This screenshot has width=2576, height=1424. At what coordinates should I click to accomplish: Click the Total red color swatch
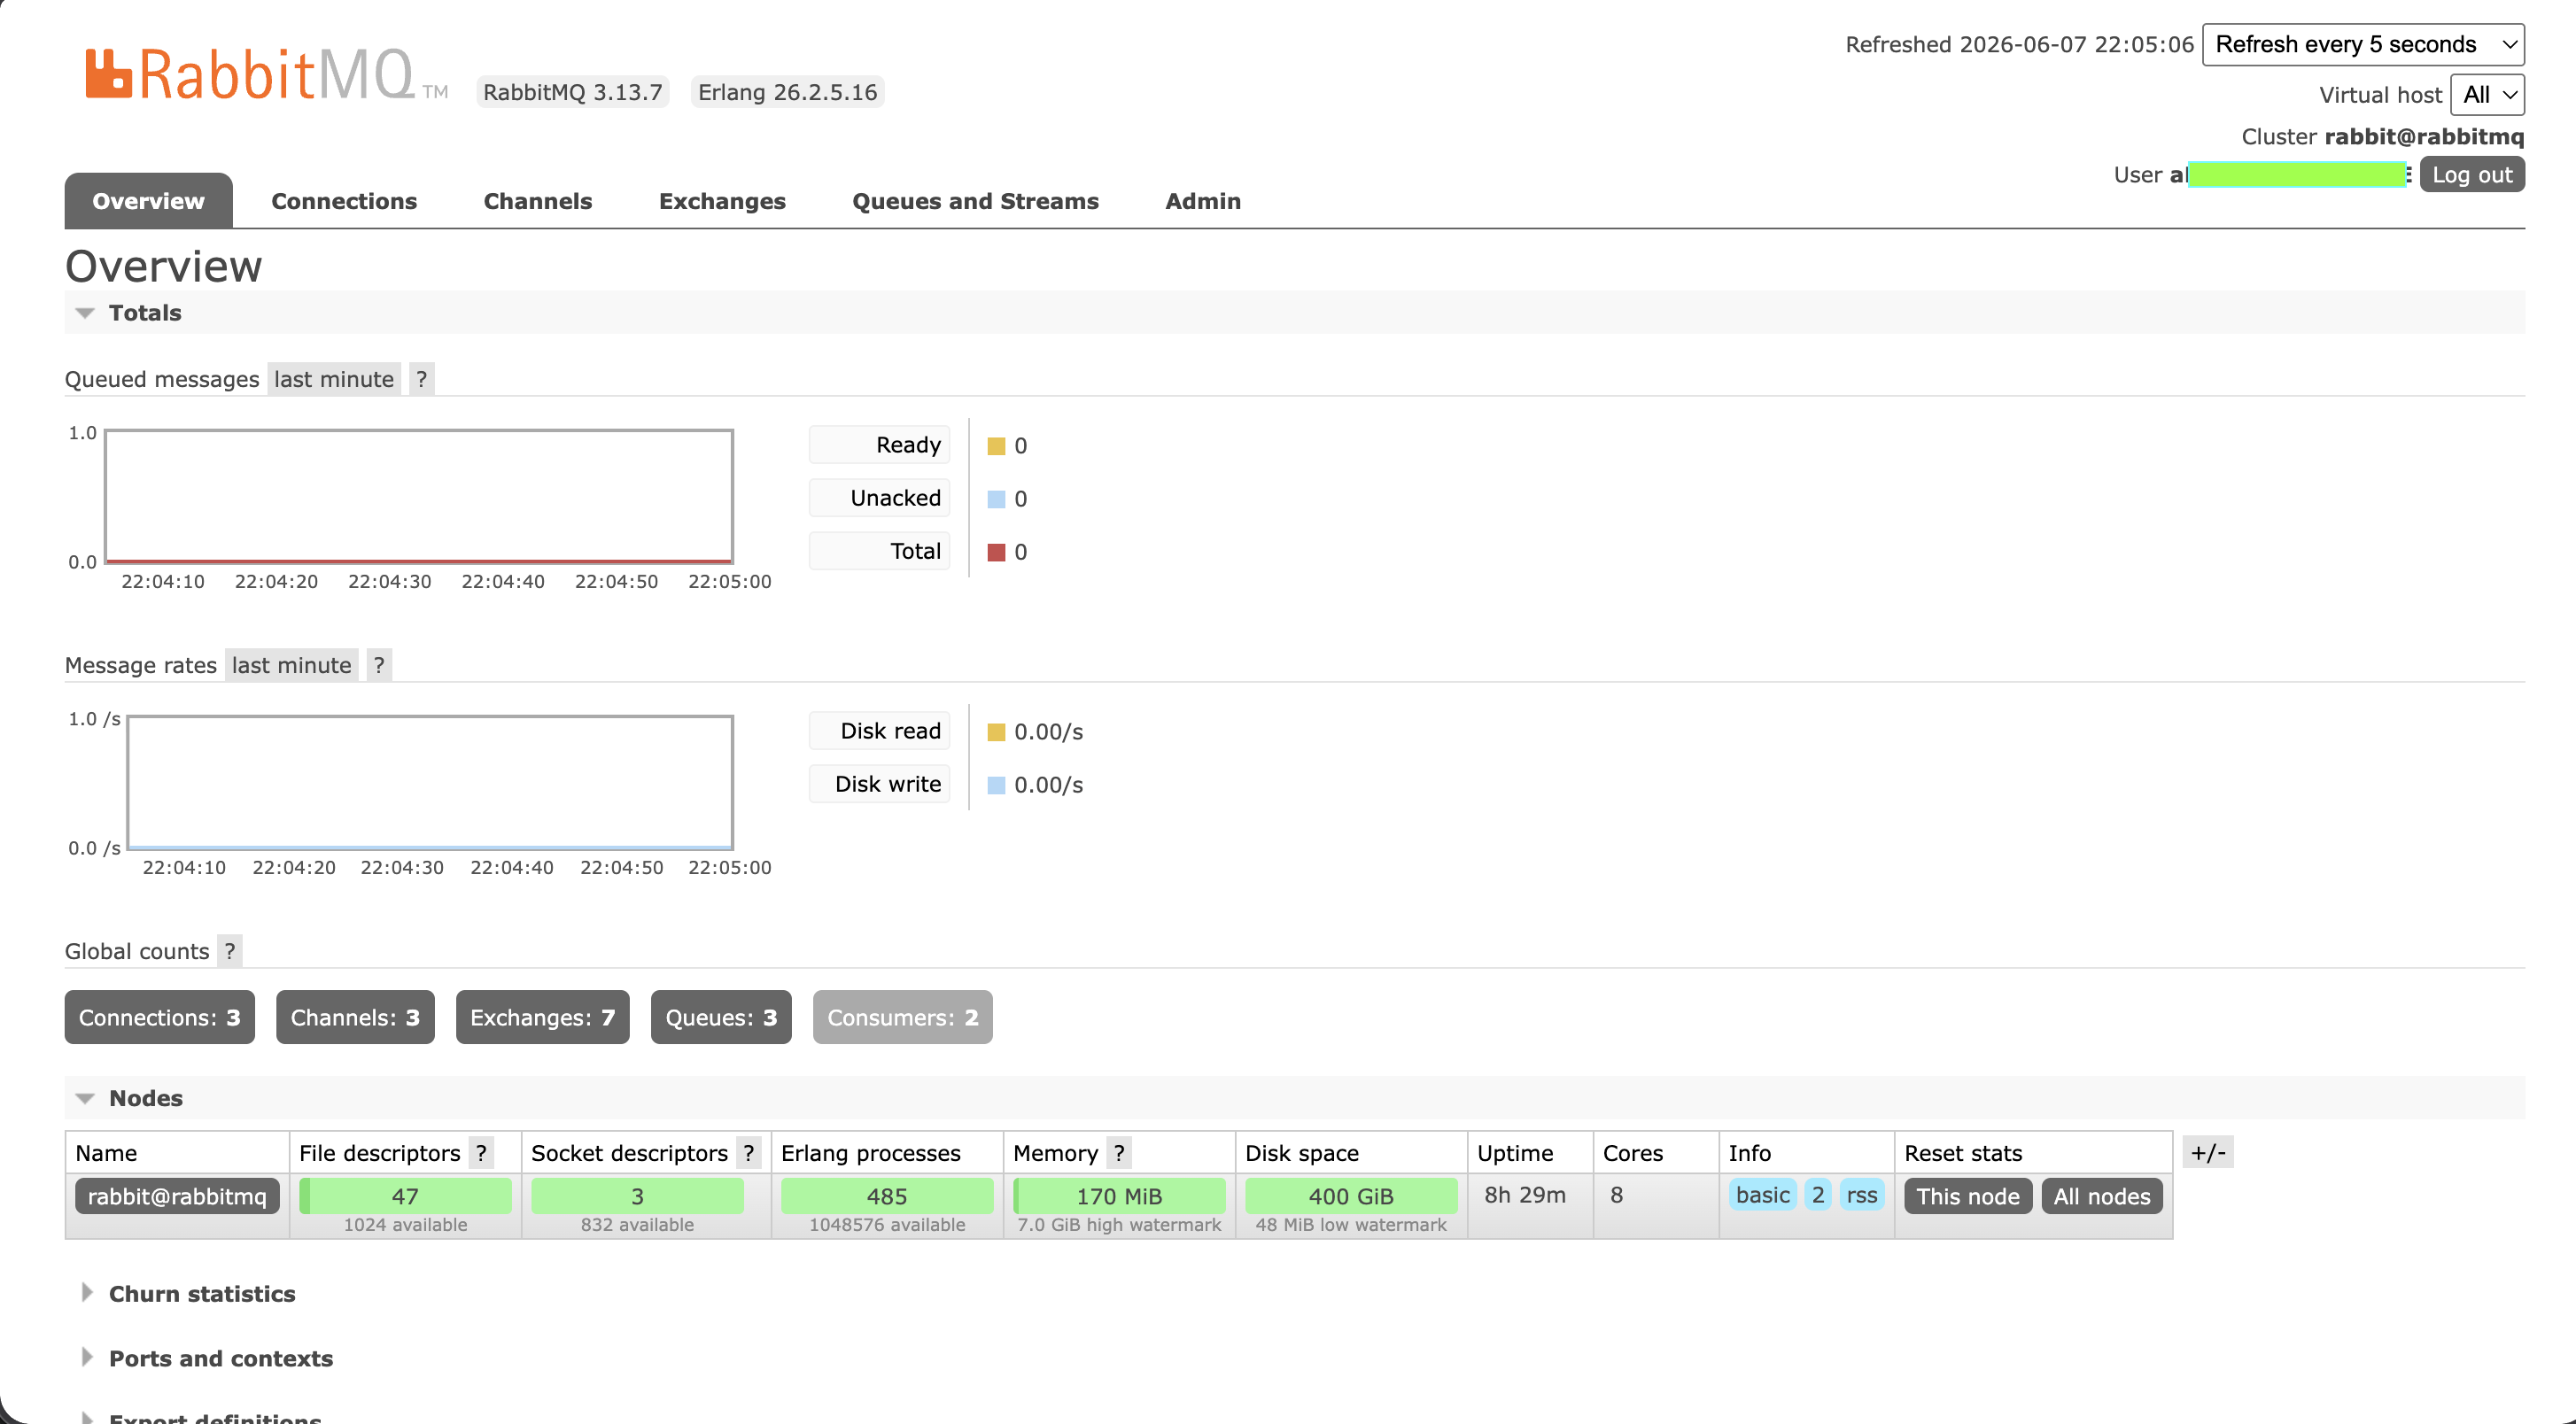click(996, 552)
